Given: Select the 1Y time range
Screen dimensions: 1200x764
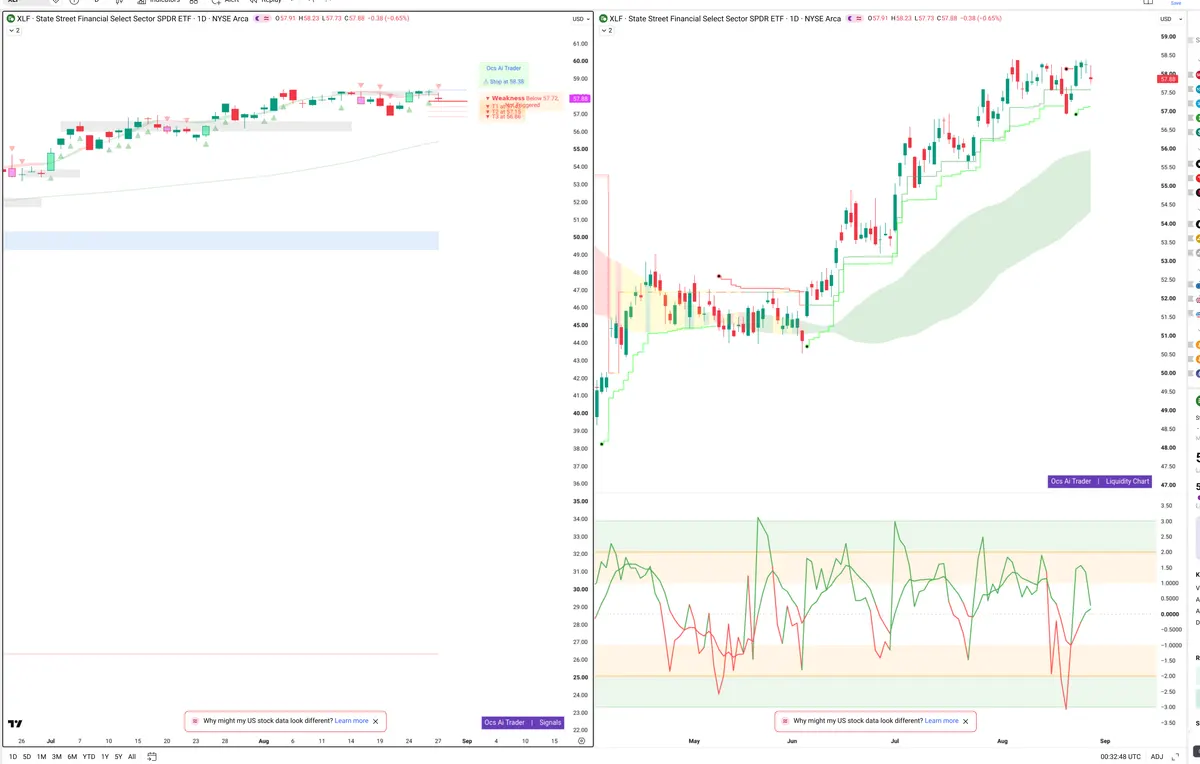Looking at the screenshot, I should coord(105,757).
